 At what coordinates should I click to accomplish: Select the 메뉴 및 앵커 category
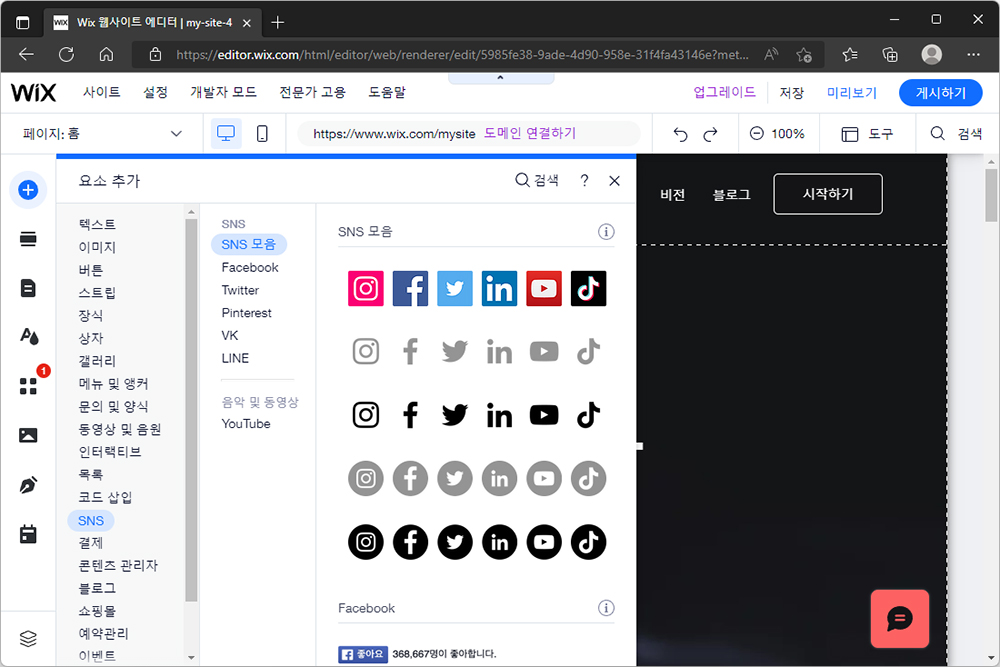coord(113,383)
